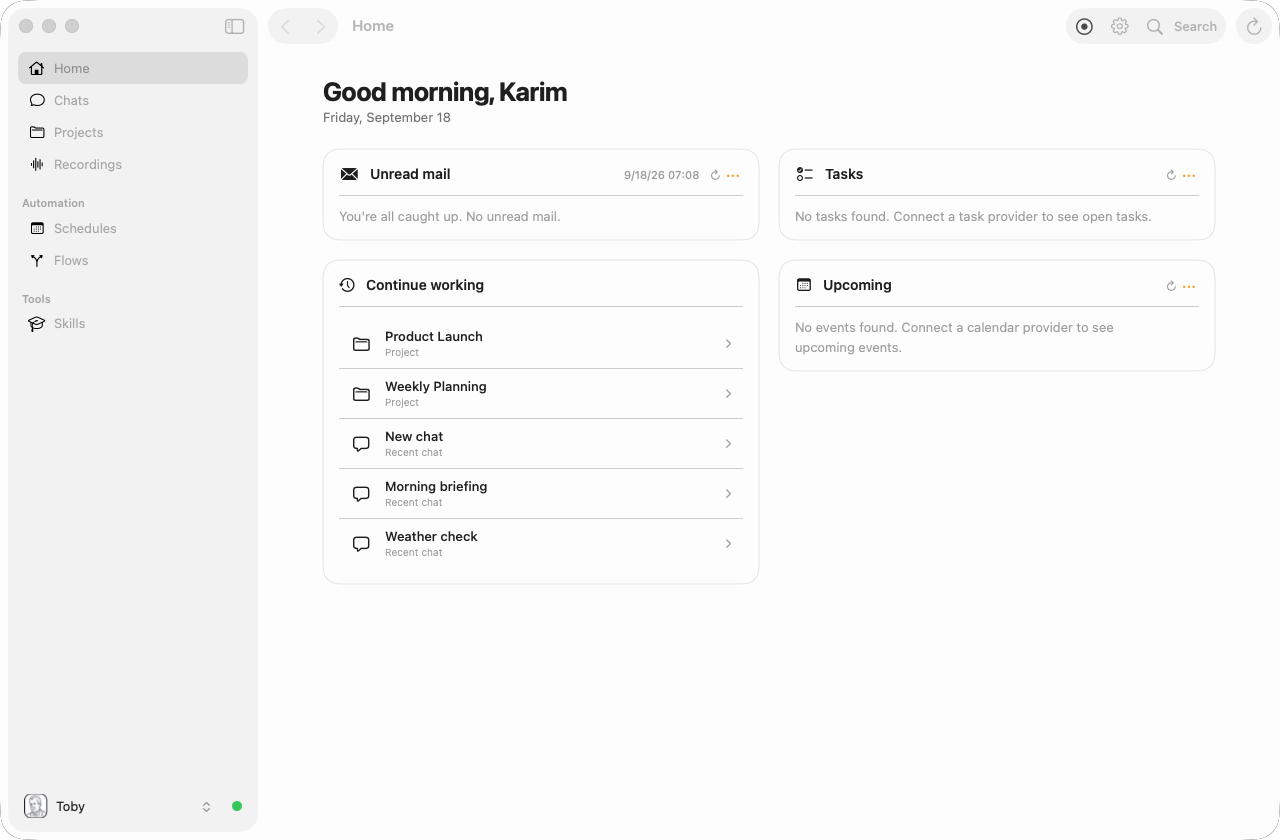Screen dimensions: 1280x840
Task: Click chevron next to Weather check
Action: click(728, 544)
